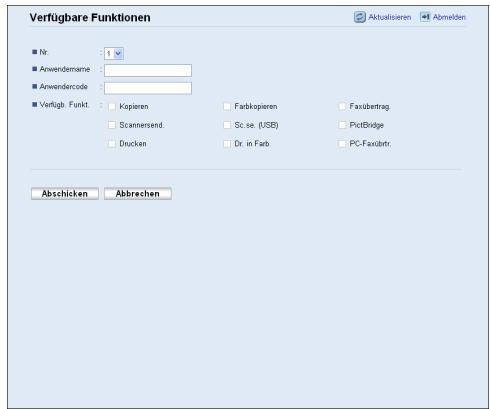Enable the Farbkopieren checkbox
Viewport: 490px width, 409px height.
click(227, 107)
